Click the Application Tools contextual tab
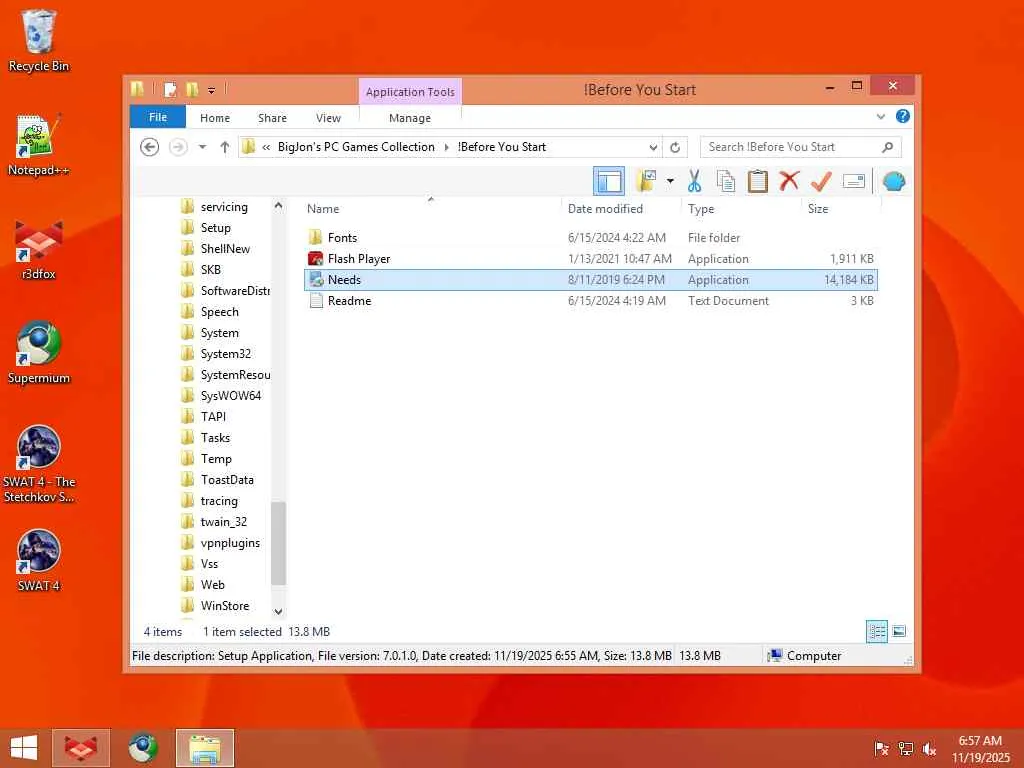 point(410,91)
